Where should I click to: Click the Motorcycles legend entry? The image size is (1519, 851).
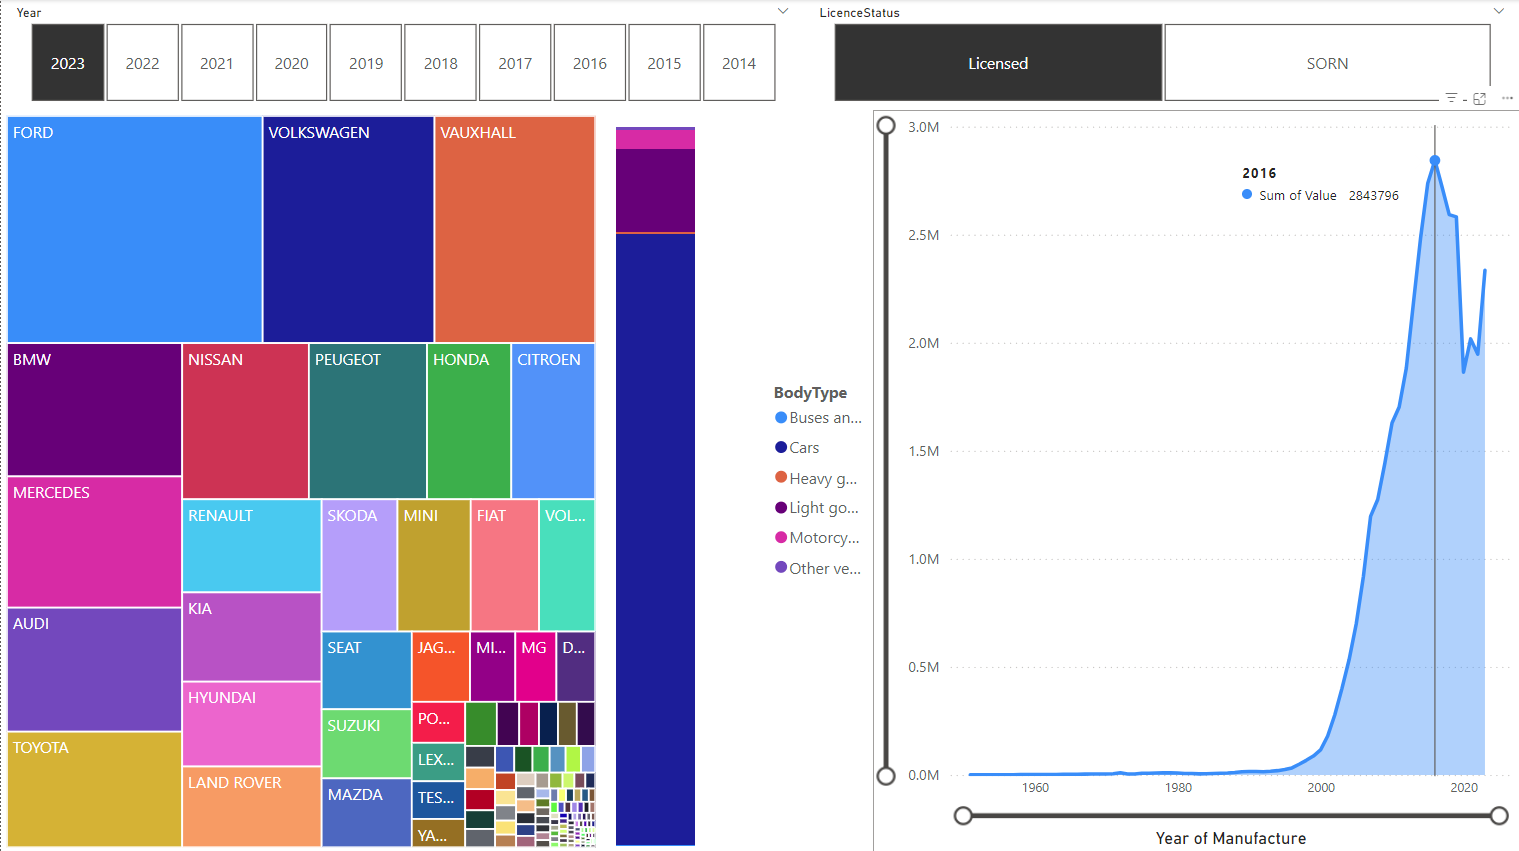point(817,538)
